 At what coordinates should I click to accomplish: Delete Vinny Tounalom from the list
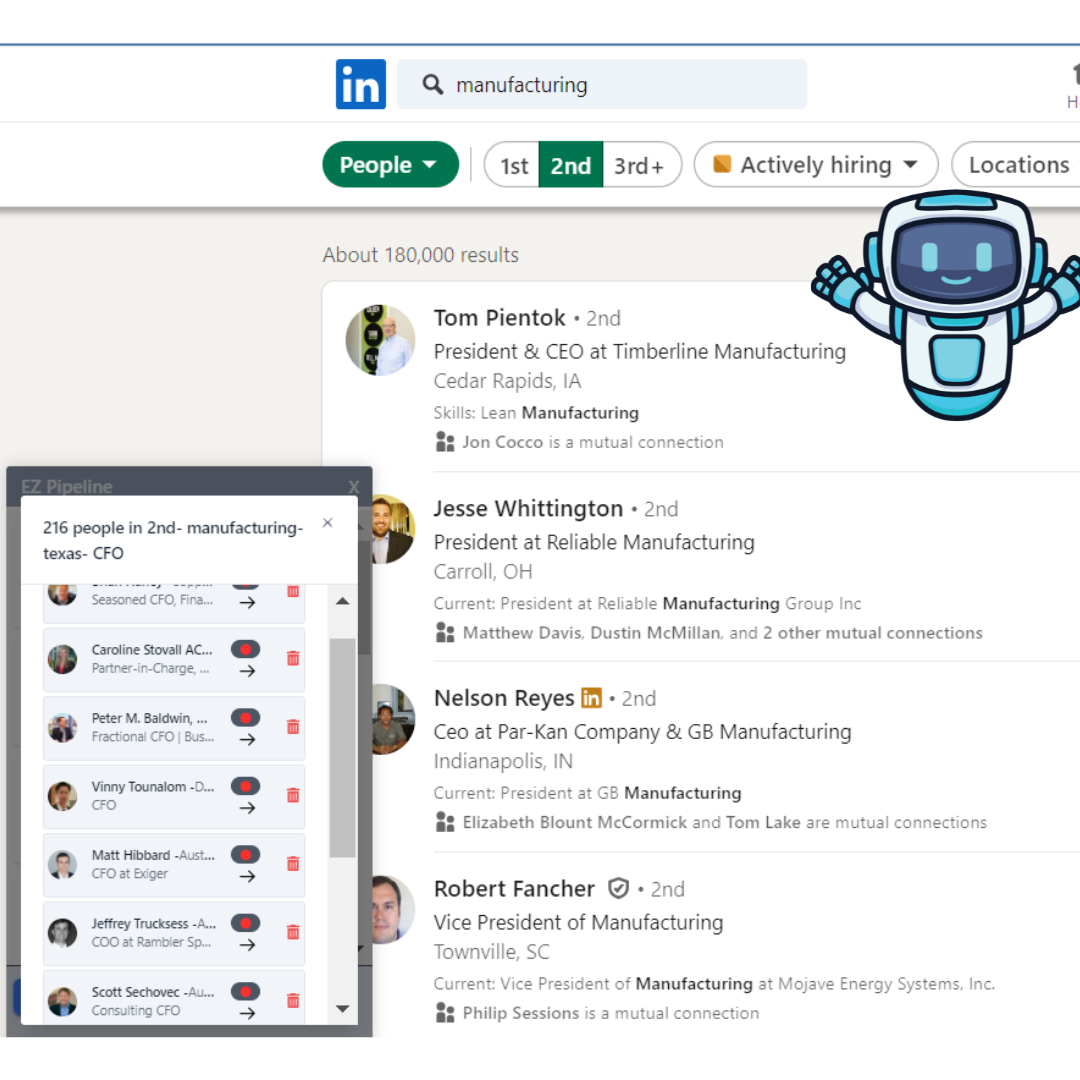coord(293,795)
